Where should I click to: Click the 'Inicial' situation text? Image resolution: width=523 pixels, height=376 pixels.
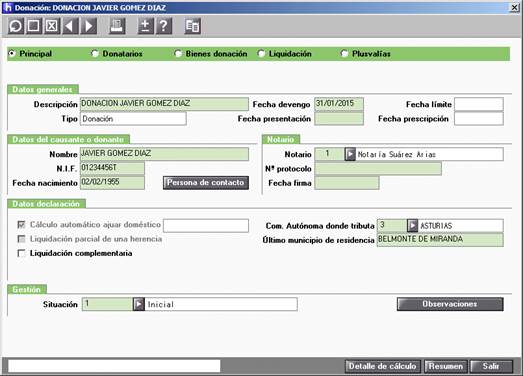(160, 305)
